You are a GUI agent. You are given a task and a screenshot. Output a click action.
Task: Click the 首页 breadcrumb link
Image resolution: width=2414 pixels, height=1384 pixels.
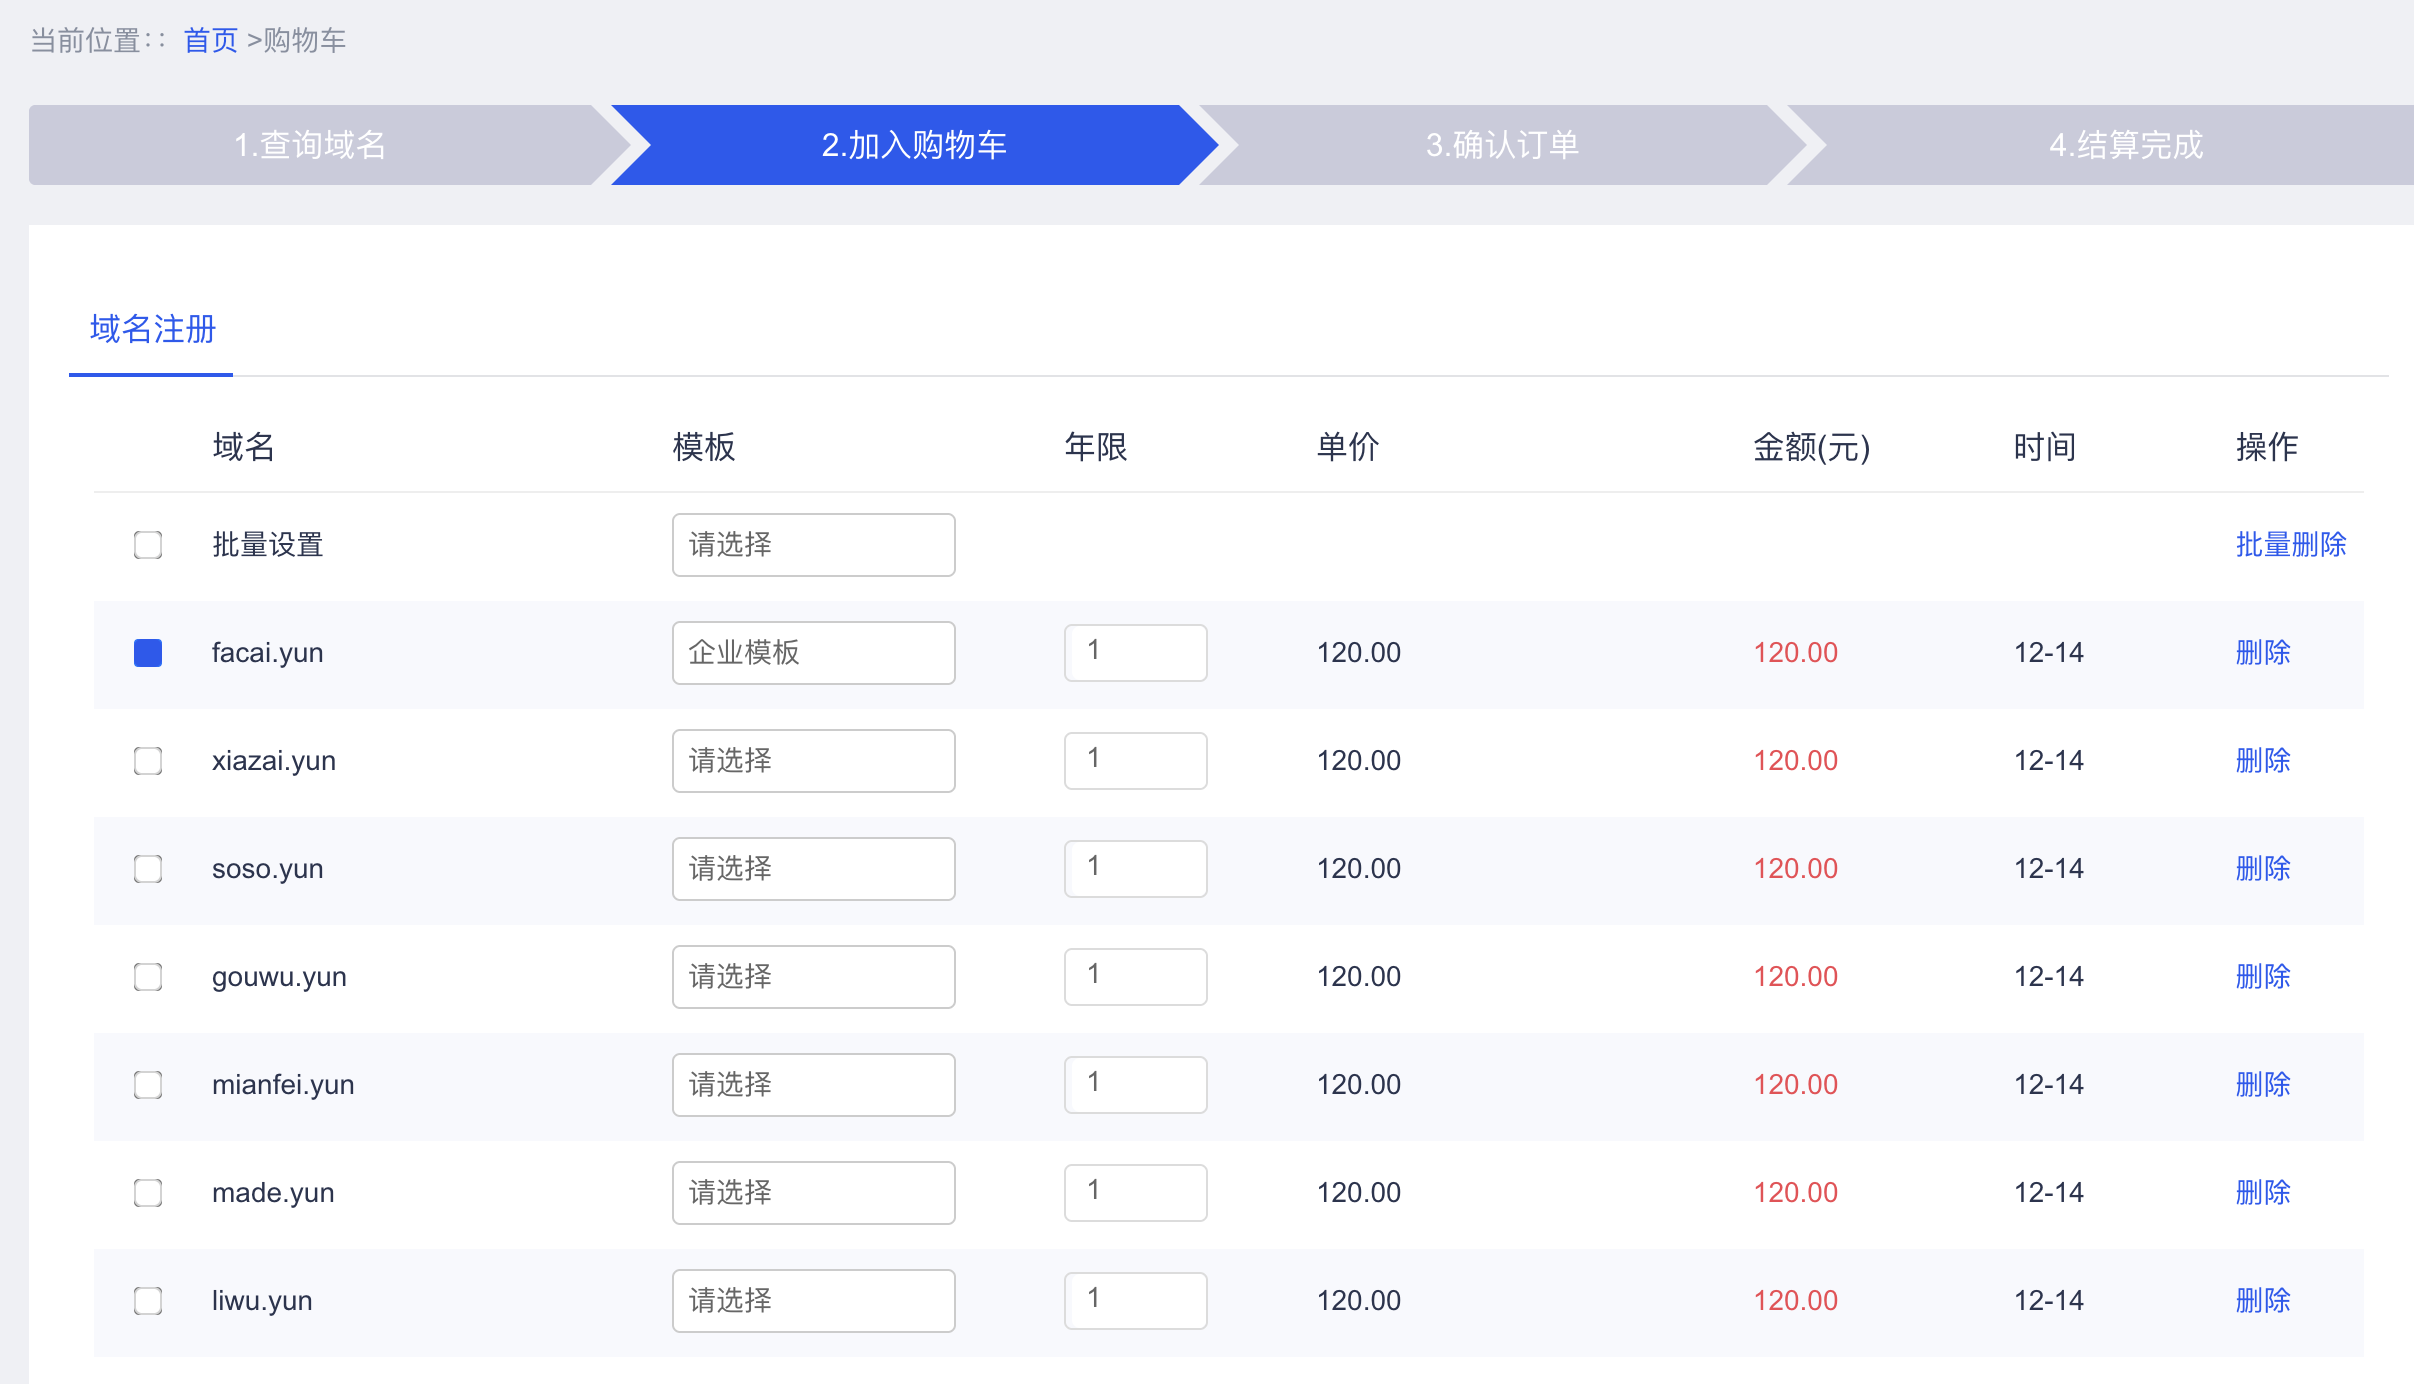[211, 41]
